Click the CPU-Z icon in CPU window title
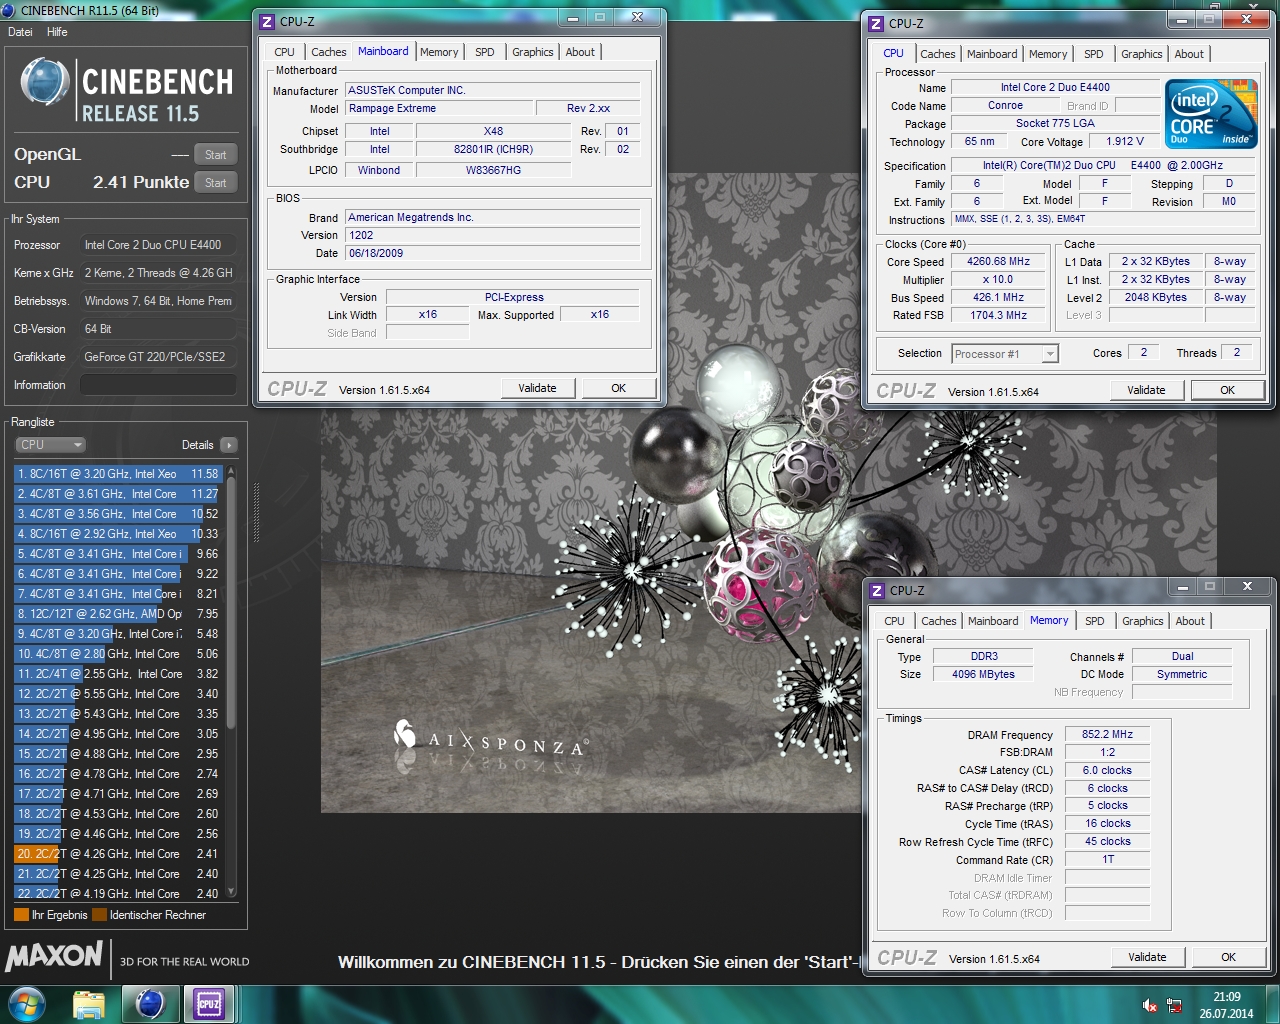Screen dimensions: 1280x1024 [876, 23]
